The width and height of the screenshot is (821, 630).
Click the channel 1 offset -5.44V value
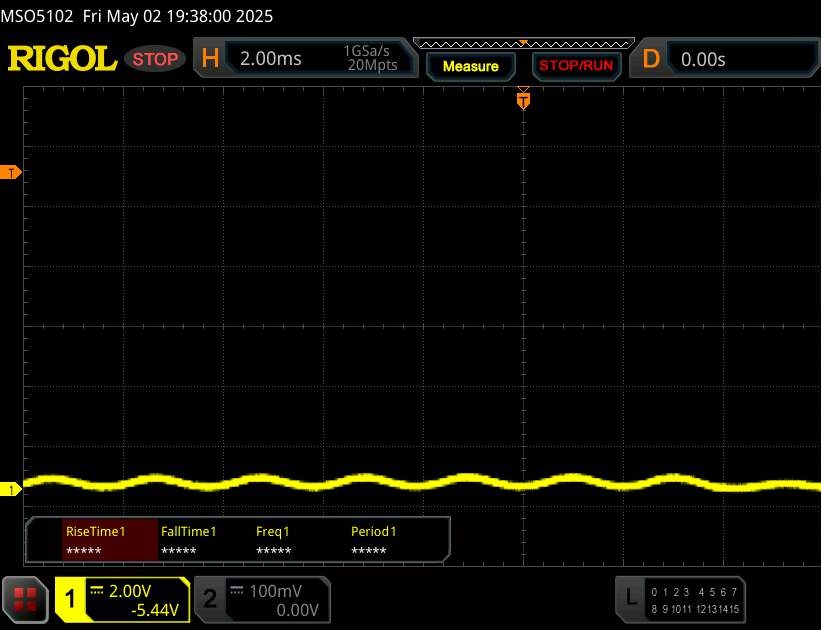click(155, 610)
